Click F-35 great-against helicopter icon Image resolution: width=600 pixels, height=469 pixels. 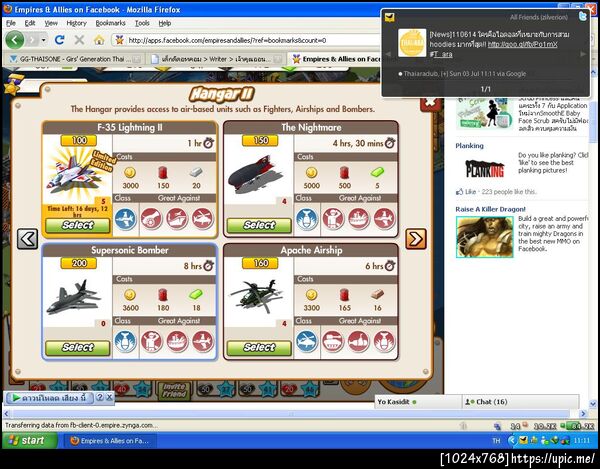click(x=203, y=219)
